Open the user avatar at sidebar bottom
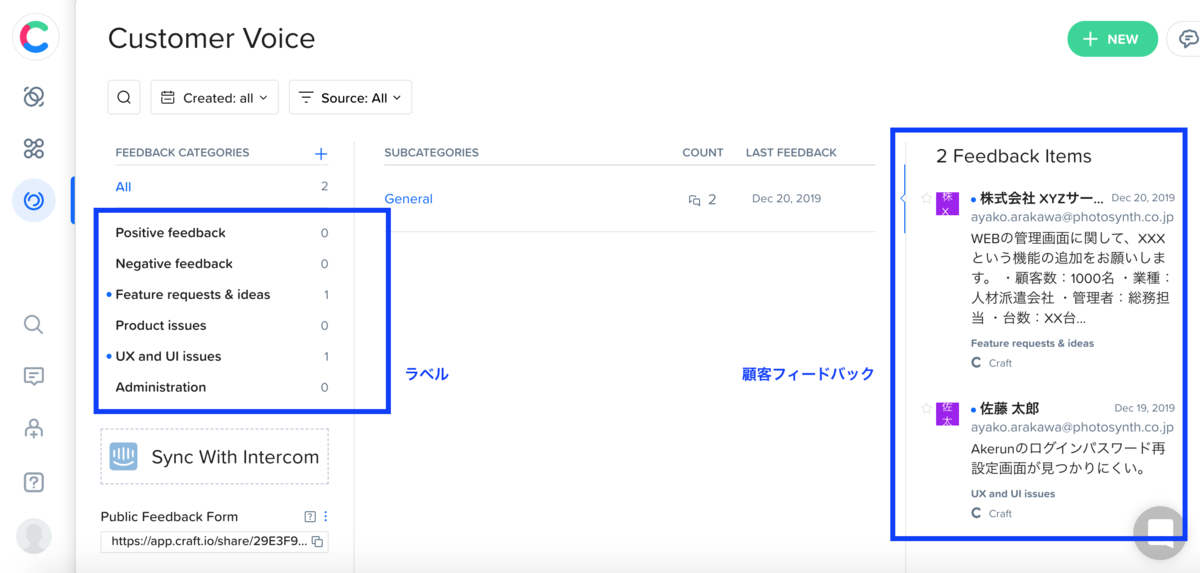 tap(34, 536)
